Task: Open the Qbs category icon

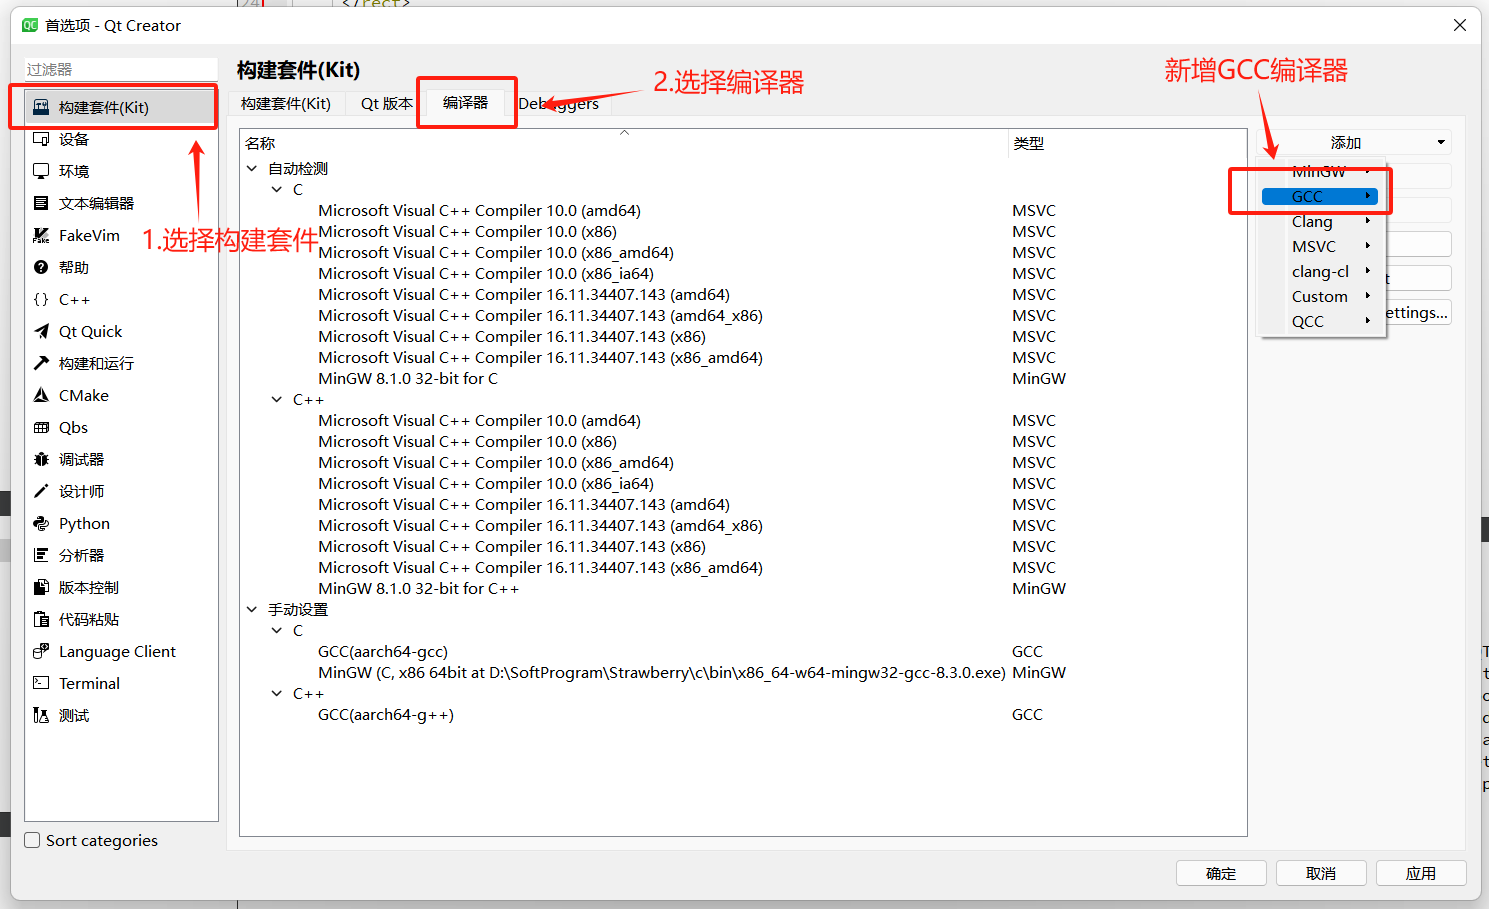Action: tap(41, 427)
